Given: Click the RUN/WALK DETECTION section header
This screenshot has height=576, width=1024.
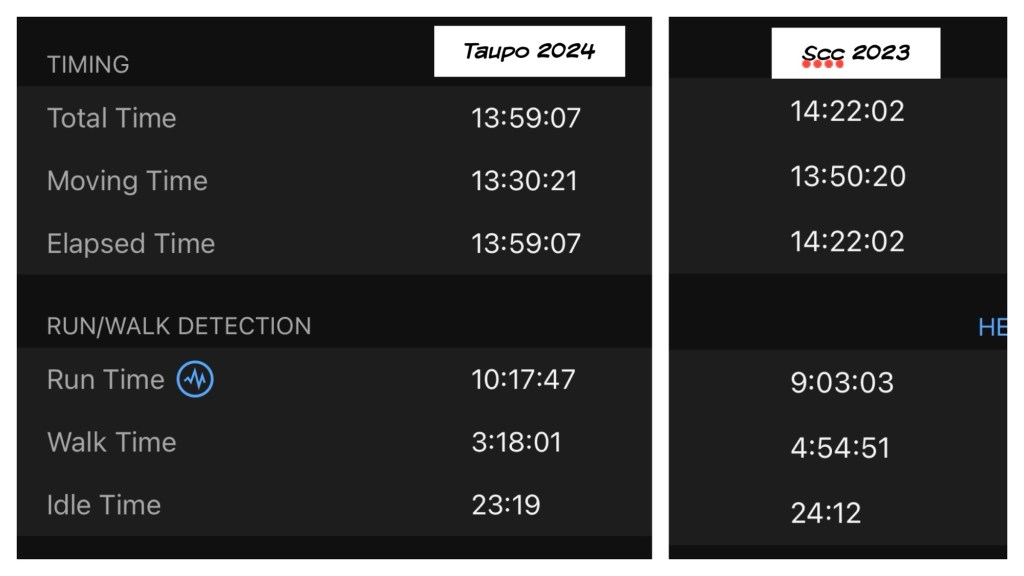Looking at the screenshot, I should click(x=179, y=326).
